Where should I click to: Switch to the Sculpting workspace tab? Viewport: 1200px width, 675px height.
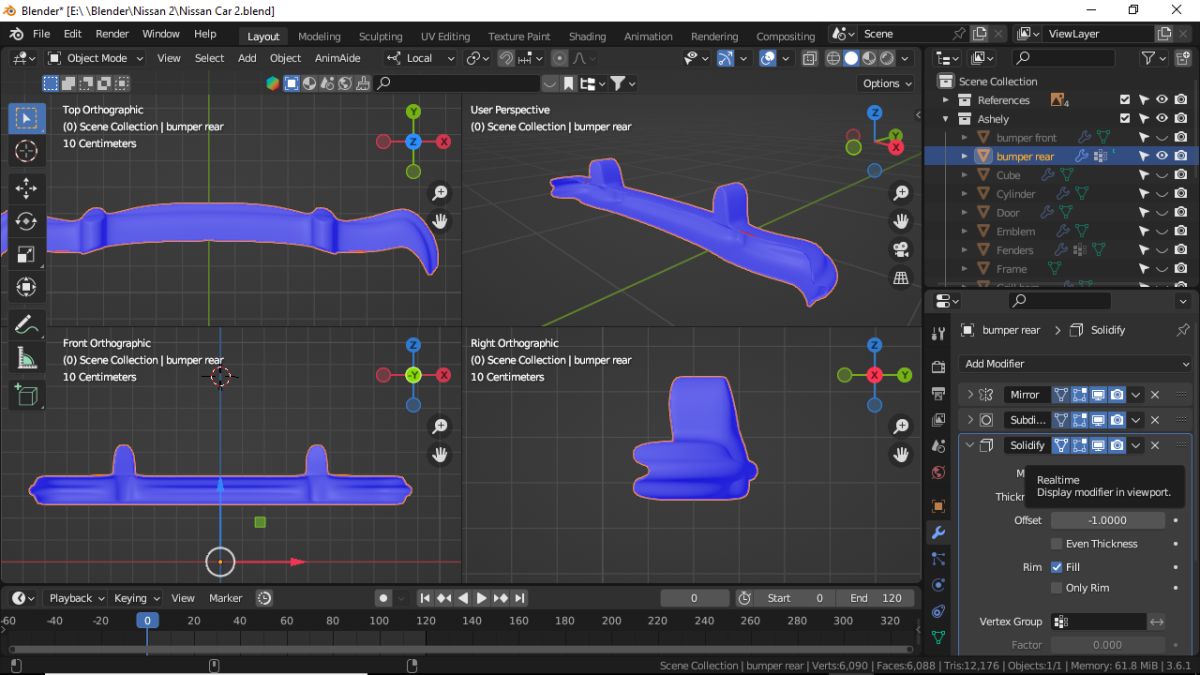(380, 36)
